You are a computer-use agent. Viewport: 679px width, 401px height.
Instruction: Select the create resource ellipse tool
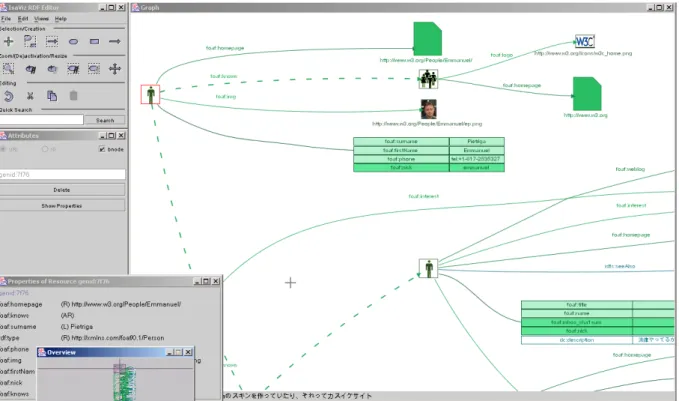point(73,42)
